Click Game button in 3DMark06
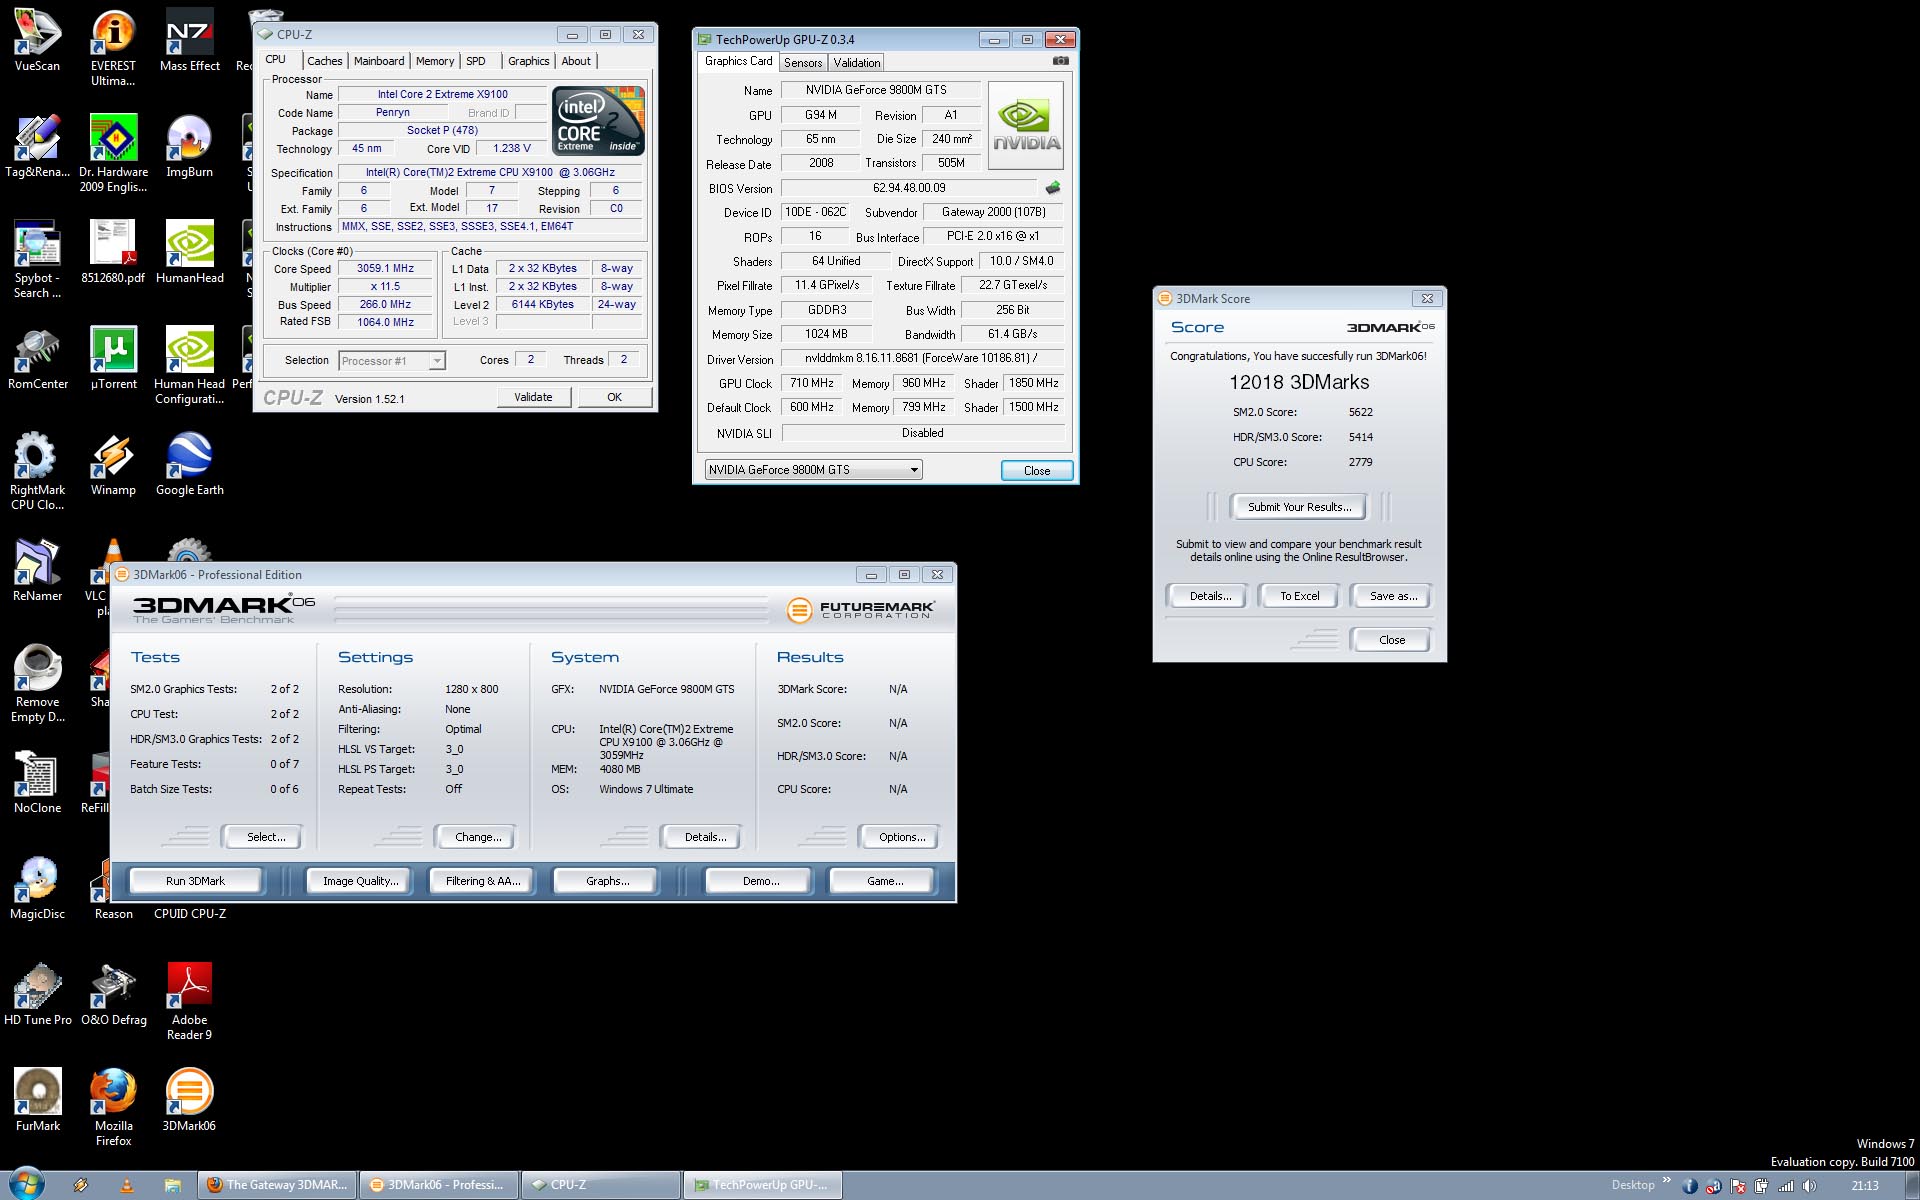 (884, 881)
